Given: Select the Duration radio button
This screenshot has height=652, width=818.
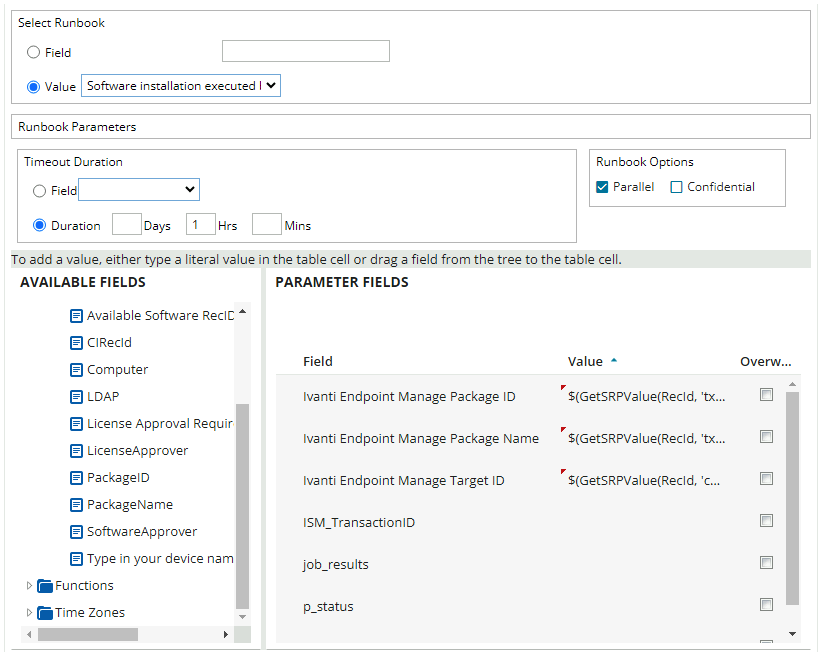Looking at the screenshot, I should [x=40, y=225].
